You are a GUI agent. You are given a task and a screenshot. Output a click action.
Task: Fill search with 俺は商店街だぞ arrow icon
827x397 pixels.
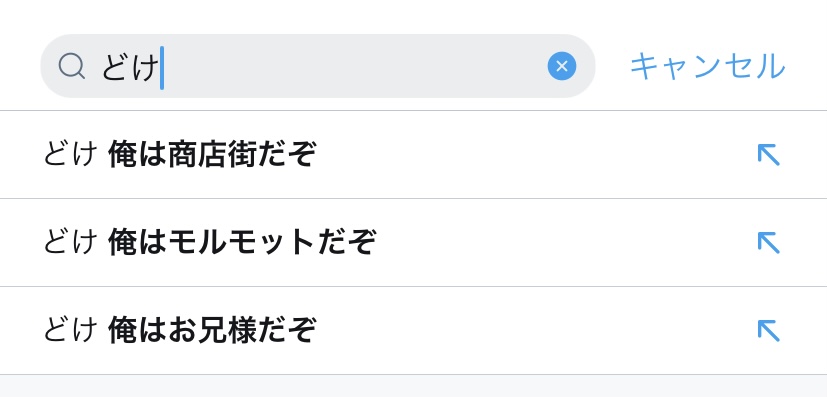[x=768, y=155]
